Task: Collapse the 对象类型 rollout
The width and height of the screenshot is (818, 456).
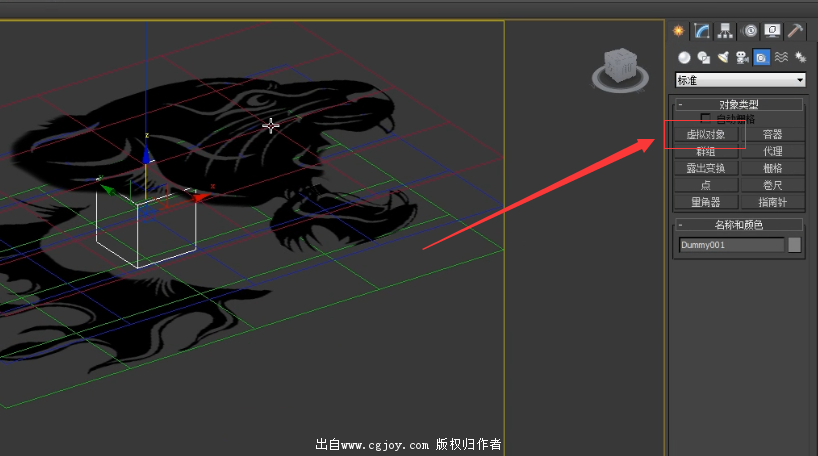Action: [x=739, y=104]
